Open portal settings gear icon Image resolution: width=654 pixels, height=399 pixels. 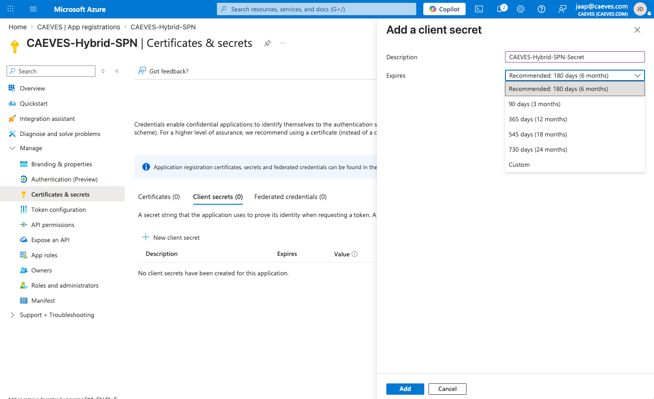point(521,9)
